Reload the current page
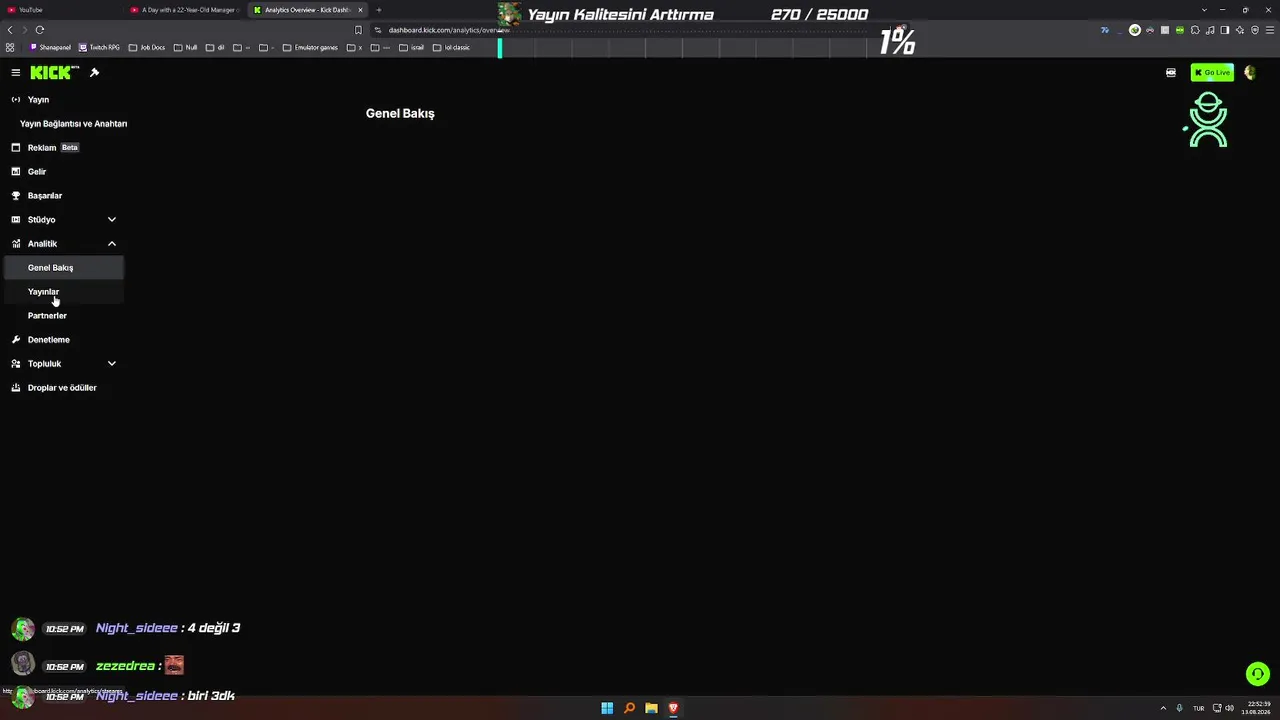Image resolution: width=1280 pixels, height=720 pixels. click(40, 30)
